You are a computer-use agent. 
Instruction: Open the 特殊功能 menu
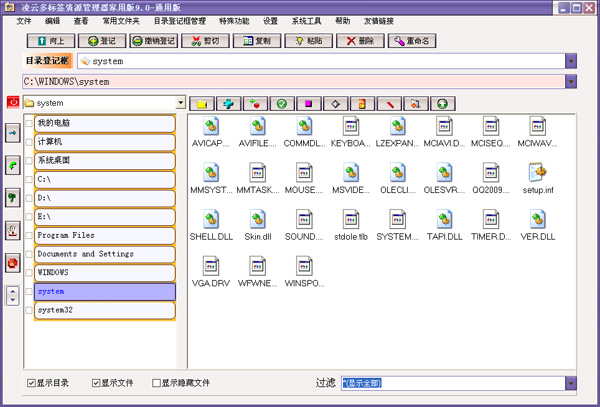coord(234,21)
